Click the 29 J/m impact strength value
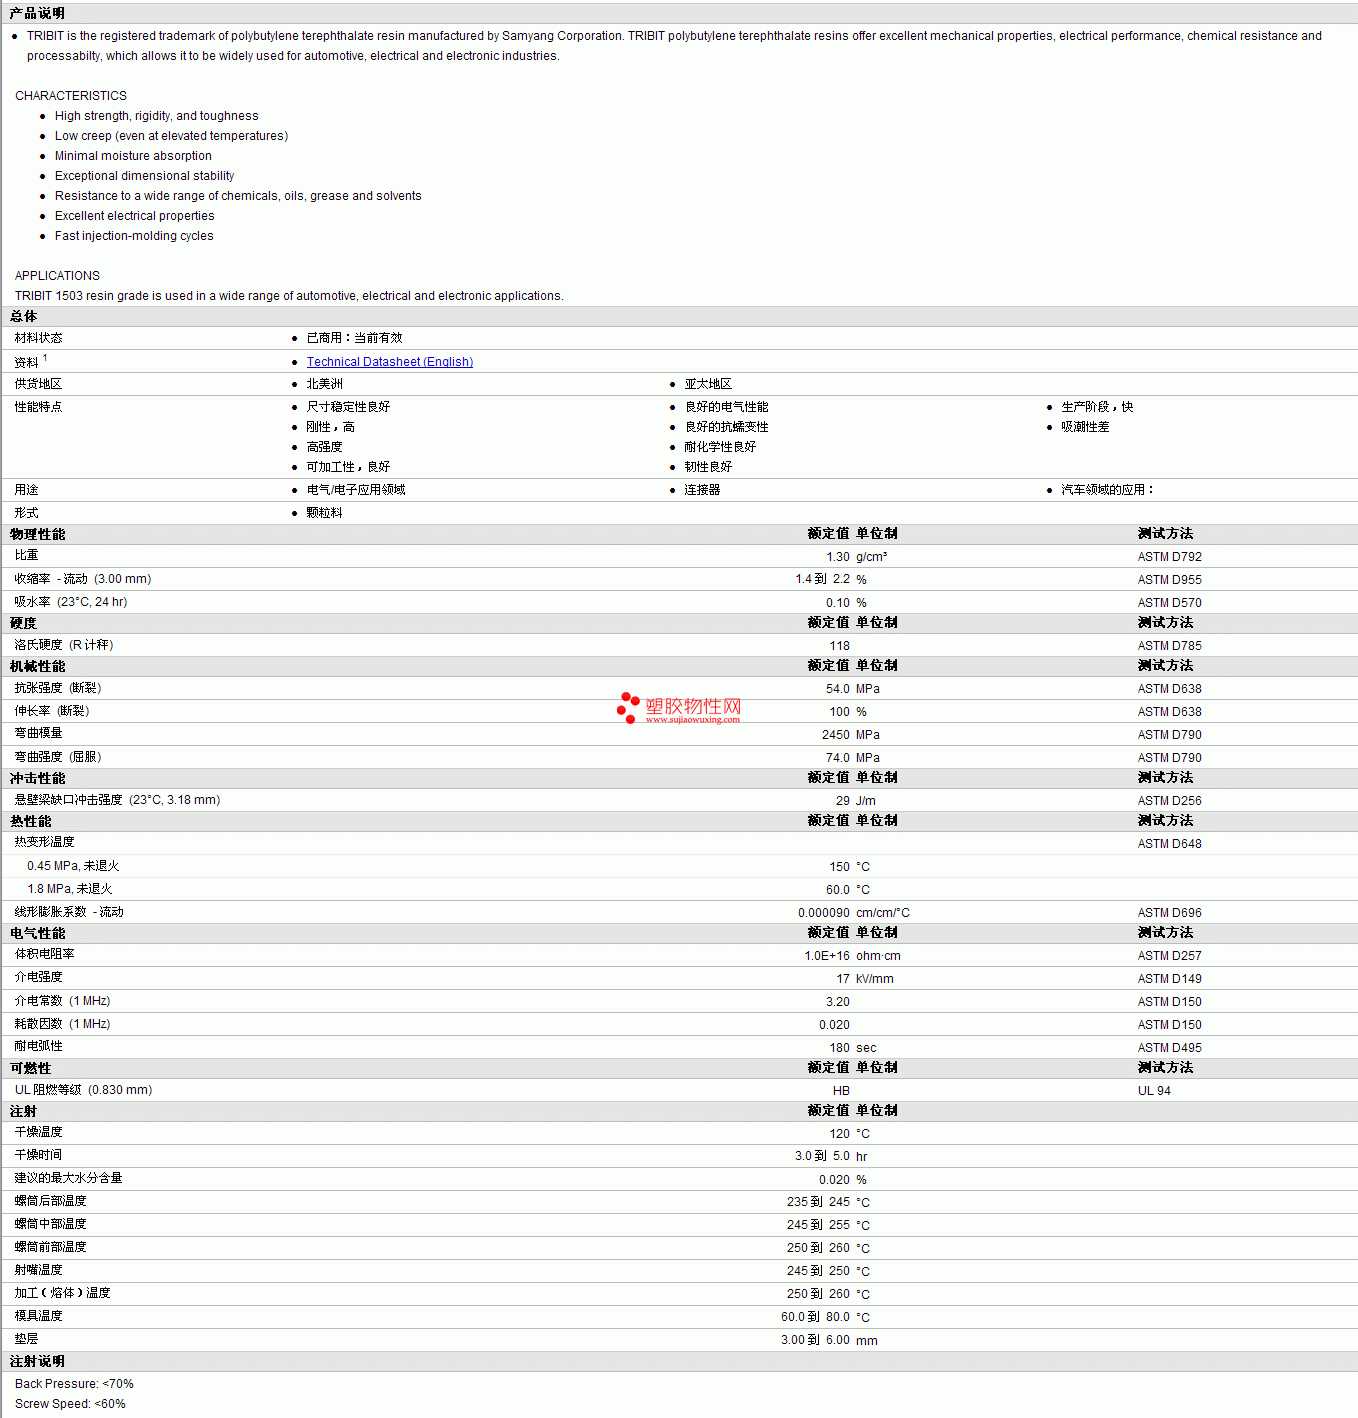This screenshot has width=1358, height=1418. pos(843,801)
